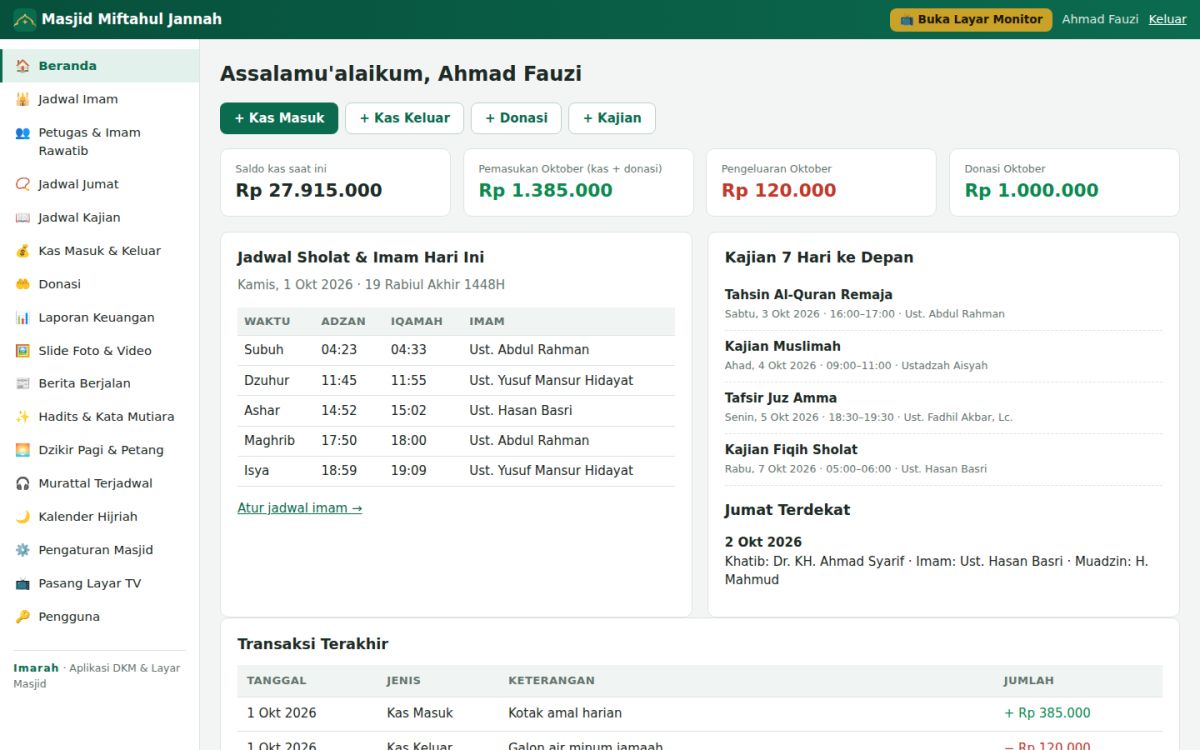Viewport: 1200px width, 750px height.
Task: Select the Subuh row in prayer schedule
Action: click(x=456, y=350)
